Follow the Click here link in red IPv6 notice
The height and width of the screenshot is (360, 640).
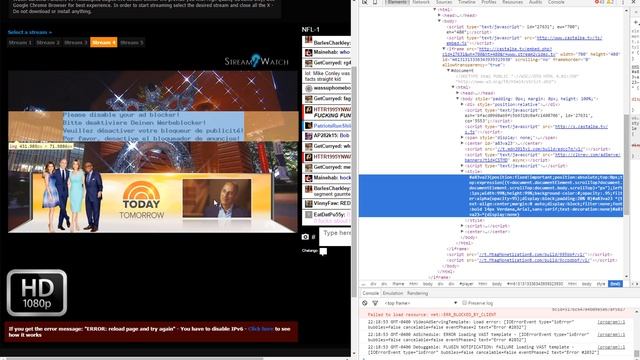260,329
